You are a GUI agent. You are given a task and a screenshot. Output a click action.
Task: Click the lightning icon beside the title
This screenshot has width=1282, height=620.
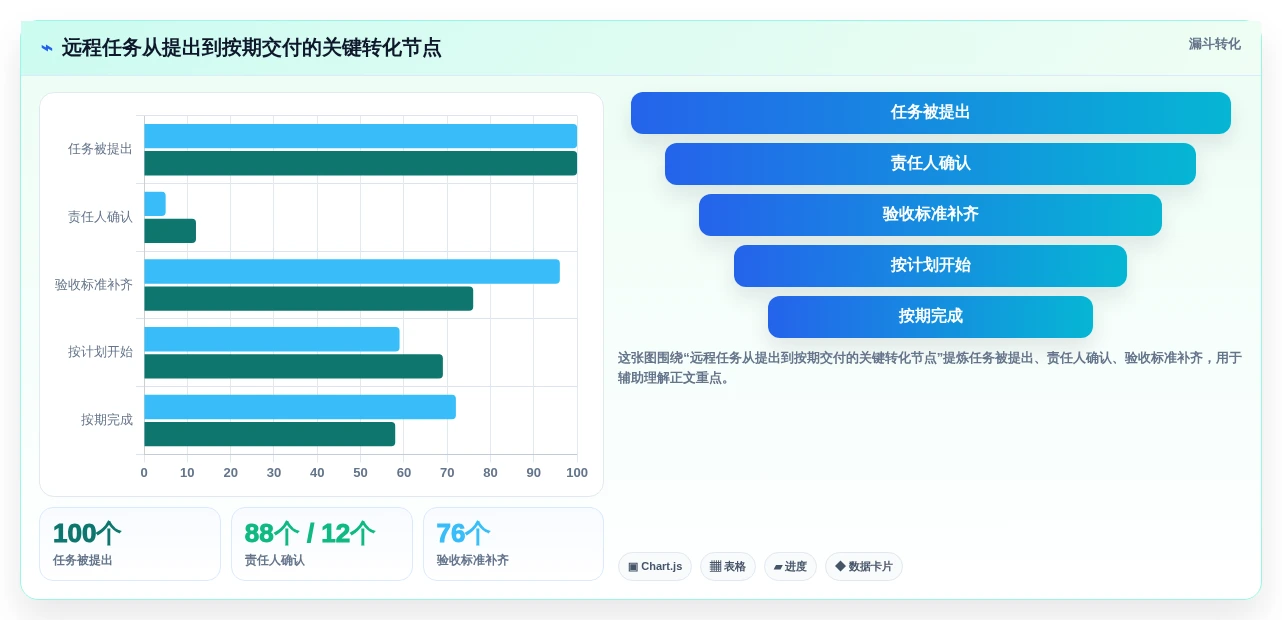(x=47, y=48)
